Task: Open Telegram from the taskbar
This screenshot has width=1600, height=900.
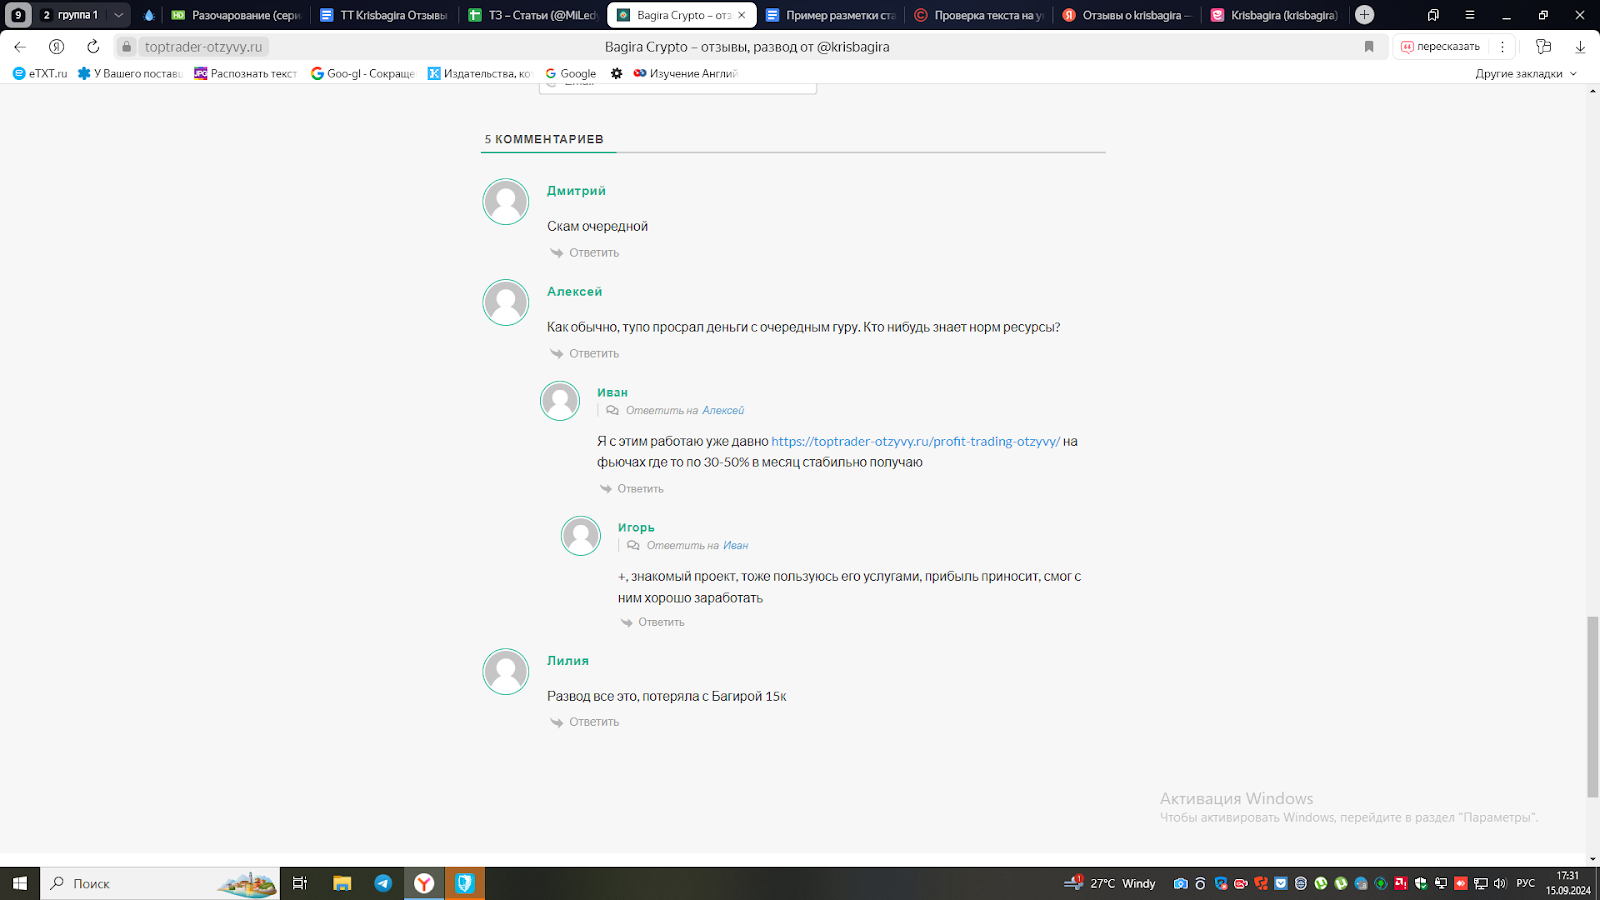Action: pos(383,883)
